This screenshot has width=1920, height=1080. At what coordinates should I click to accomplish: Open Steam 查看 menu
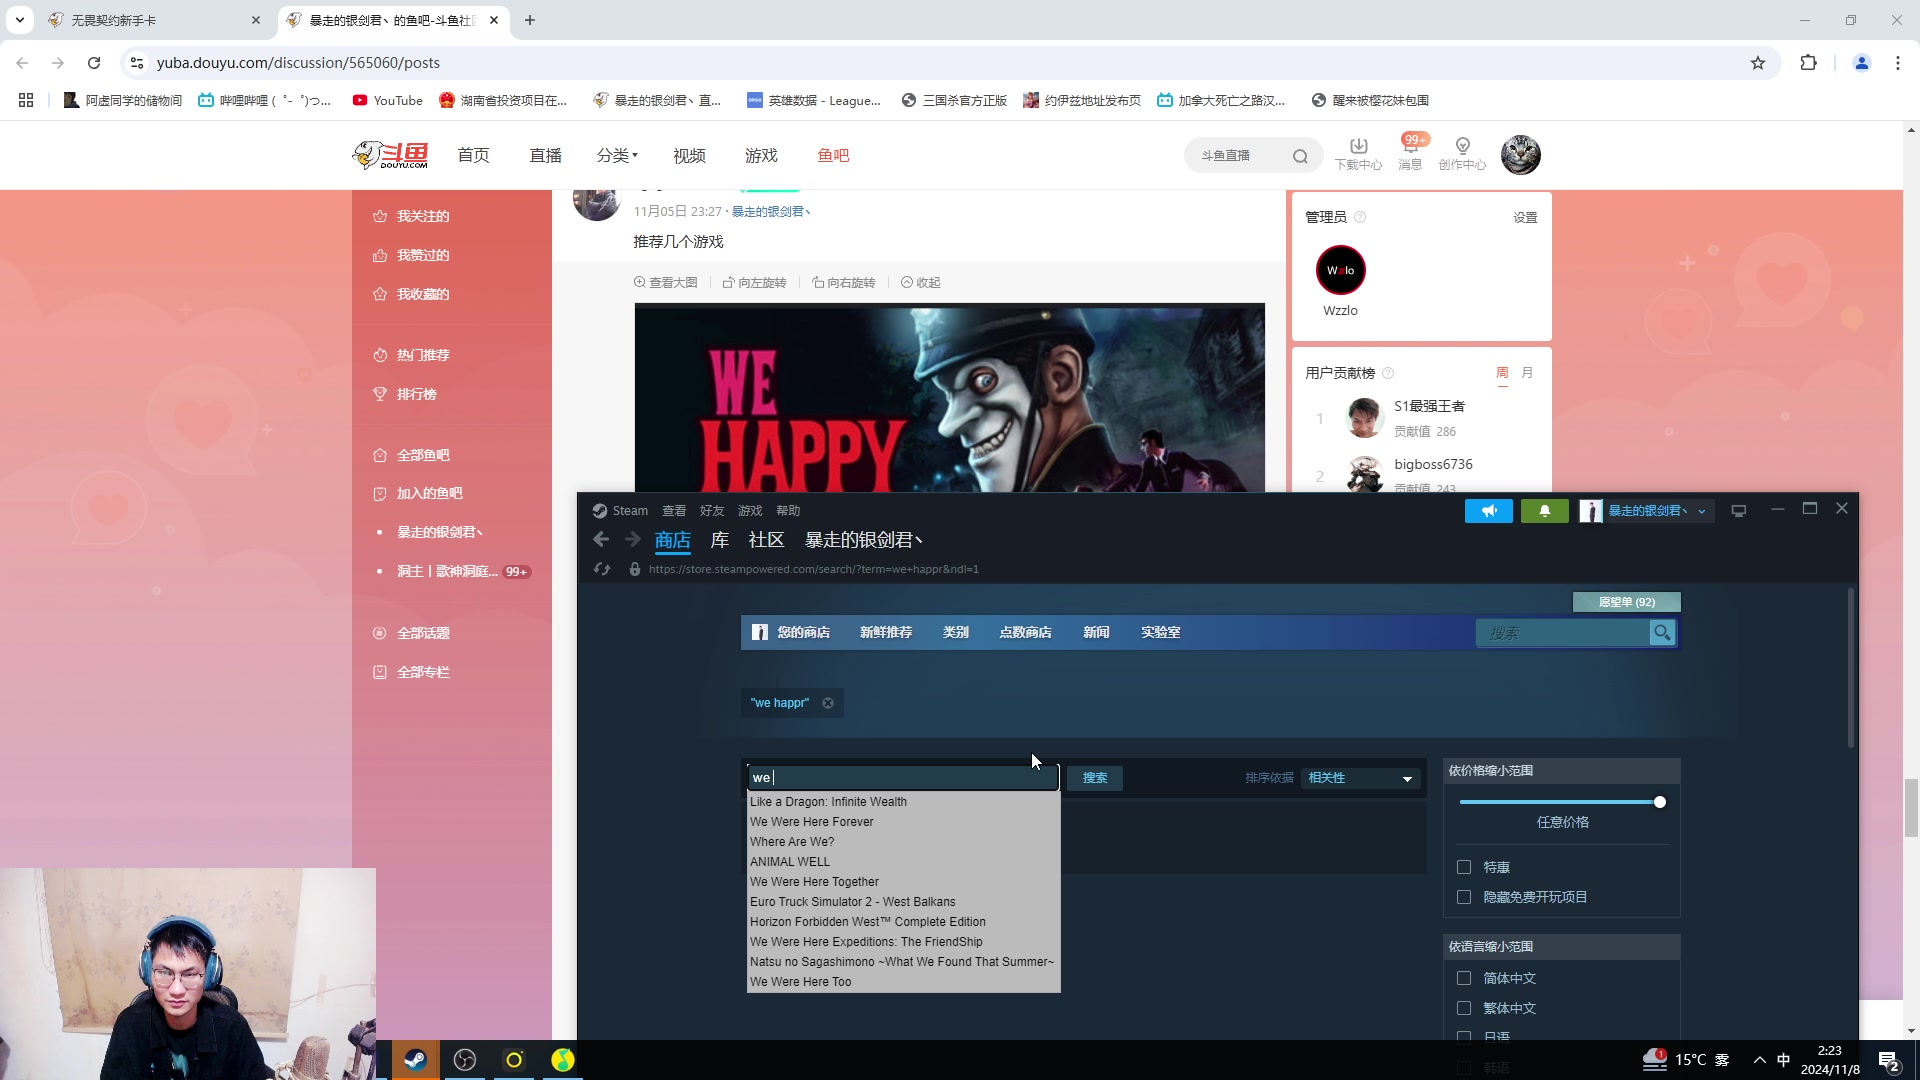click(x=674, y=511)
